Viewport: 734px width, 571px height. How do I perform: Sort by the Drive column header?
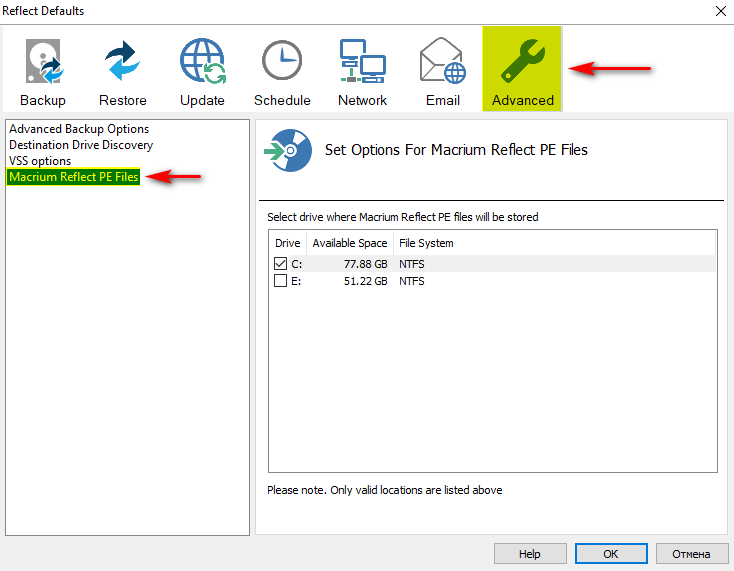coord(287,243)
